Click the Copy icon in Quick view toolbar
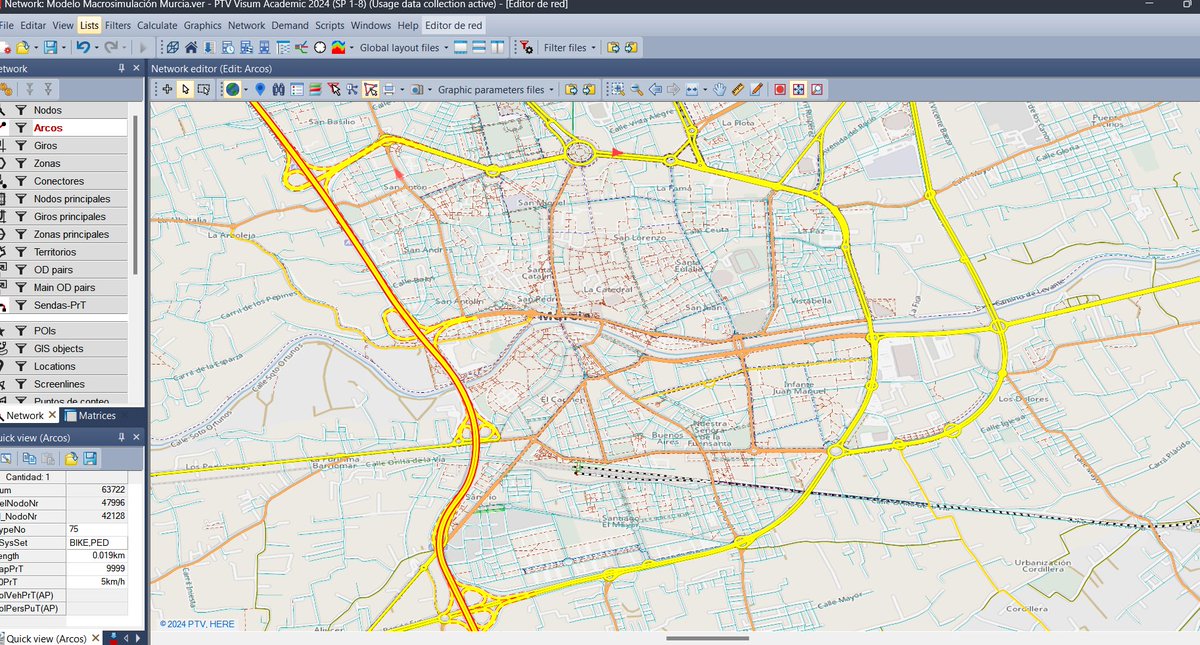Screen dimensions: 1200x645 point(29,459)
